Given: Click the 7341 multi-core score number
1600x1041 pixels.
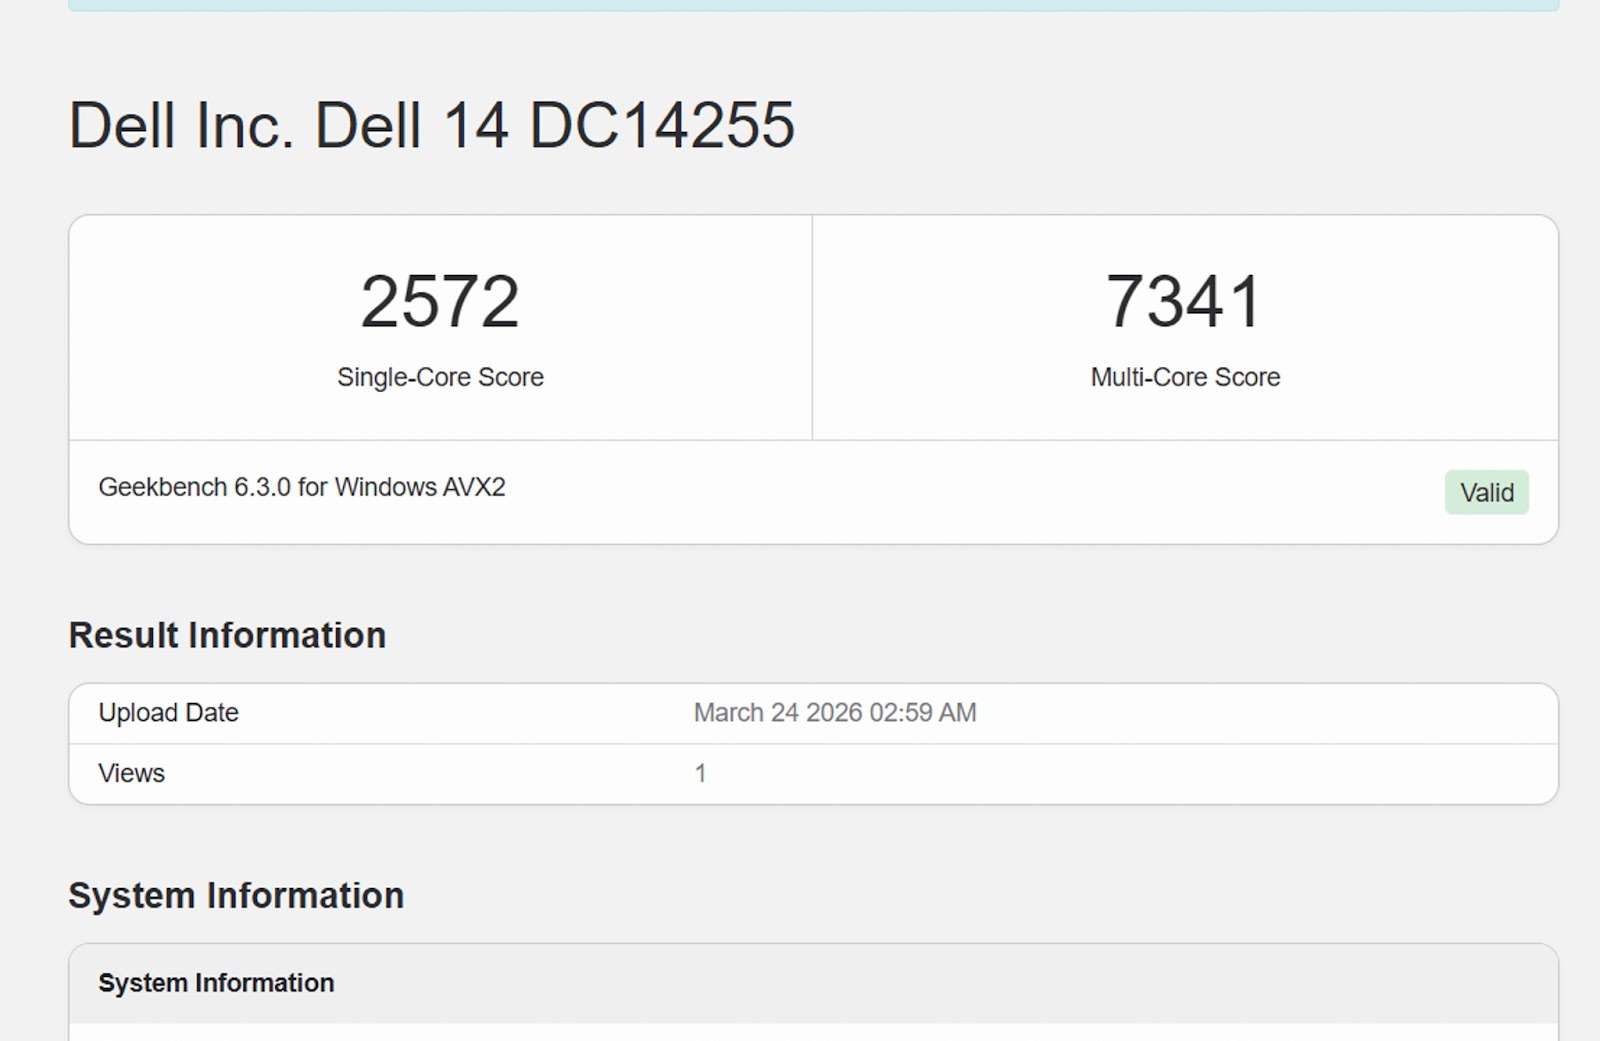Looking at the screenshot, I should click(x=1184, y=301).
